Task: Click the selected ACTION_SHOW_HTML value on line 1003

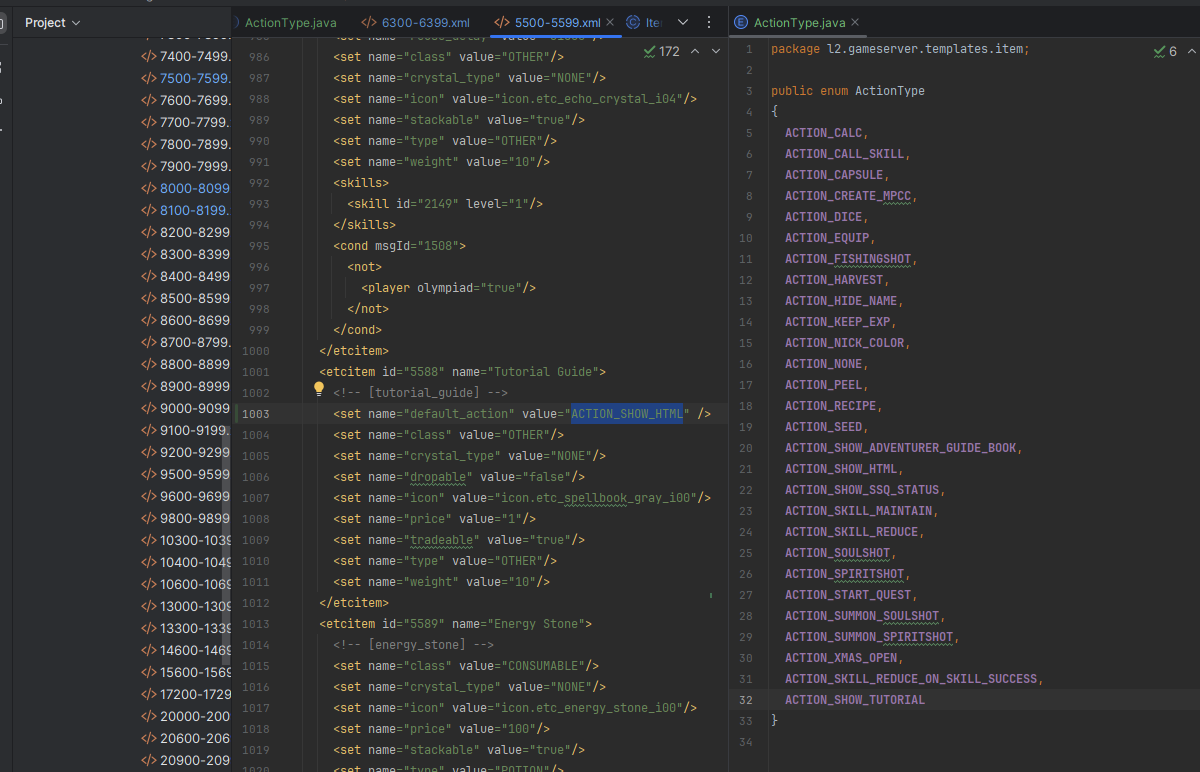Action: [627, 413]
